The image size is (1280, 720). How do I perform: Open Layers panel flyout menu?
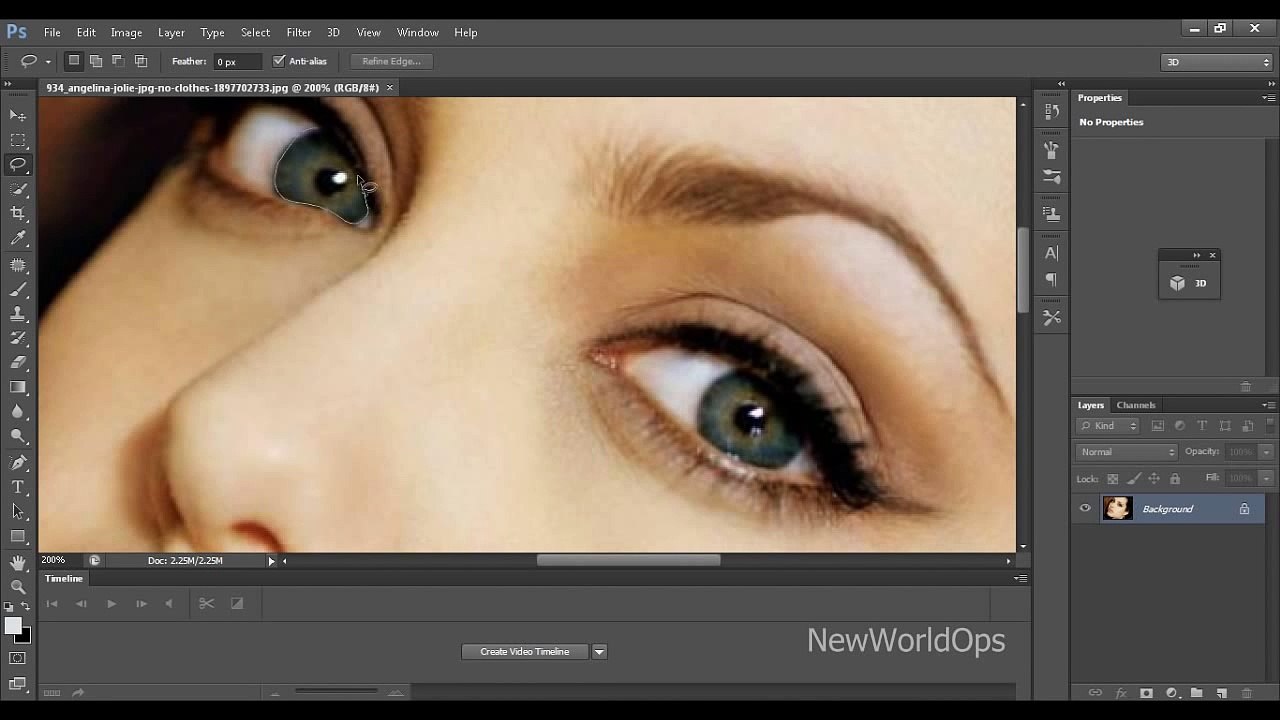click(x=1268, y=405)
